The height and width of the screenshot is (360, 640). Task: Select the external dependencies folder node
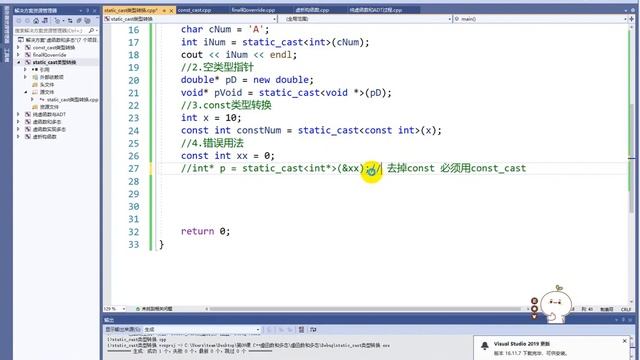(x=48, y=77)
